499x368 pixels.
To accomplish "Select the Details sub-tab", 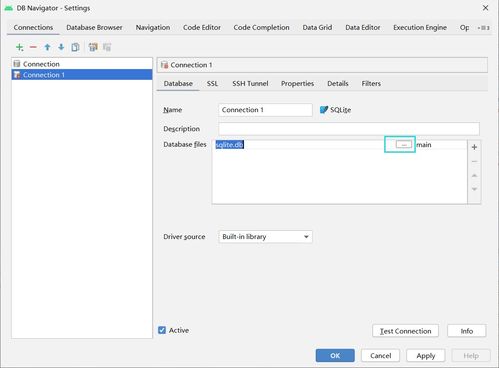I will [x=338, y=84].
